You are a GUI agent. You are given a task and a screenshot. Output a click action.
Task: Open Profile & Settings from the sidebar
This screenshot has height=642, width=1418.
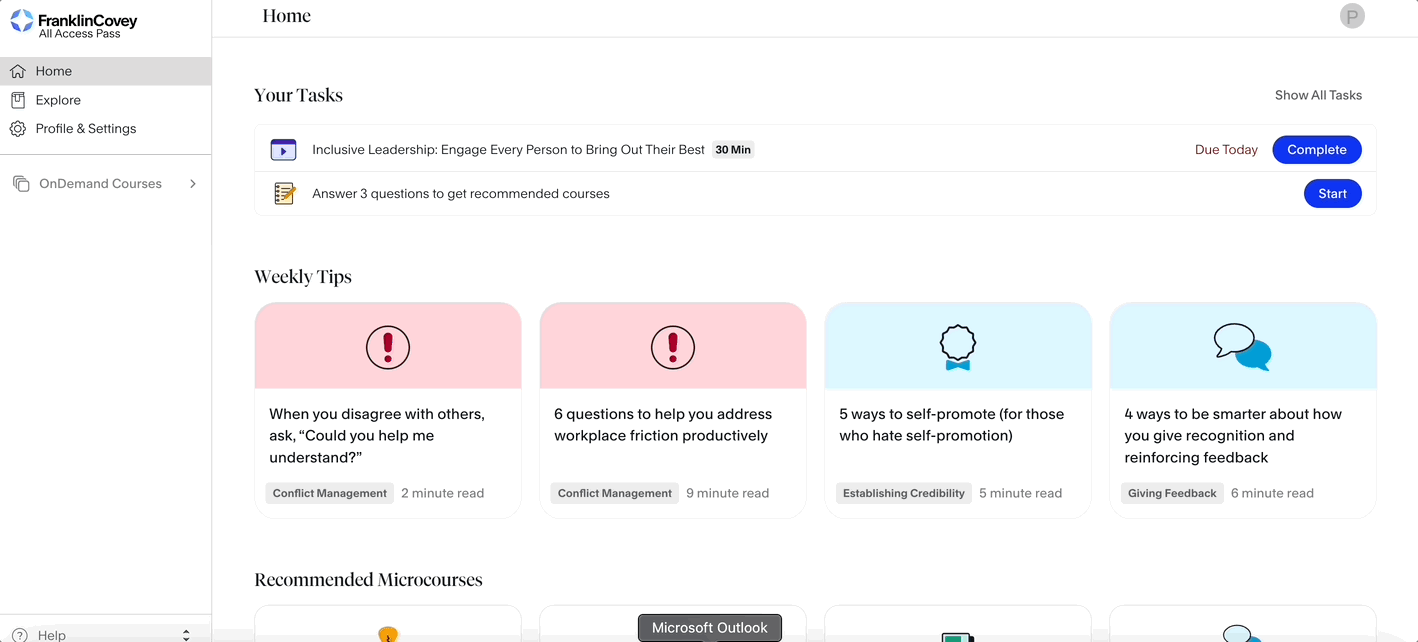click(x=86, y=128)
